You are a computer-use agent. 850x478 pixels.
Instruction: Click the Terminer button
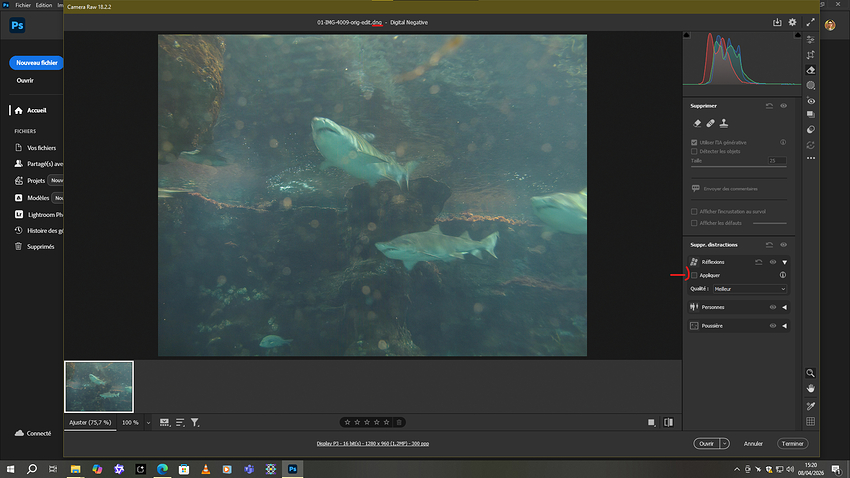click(x=793, y=443)
